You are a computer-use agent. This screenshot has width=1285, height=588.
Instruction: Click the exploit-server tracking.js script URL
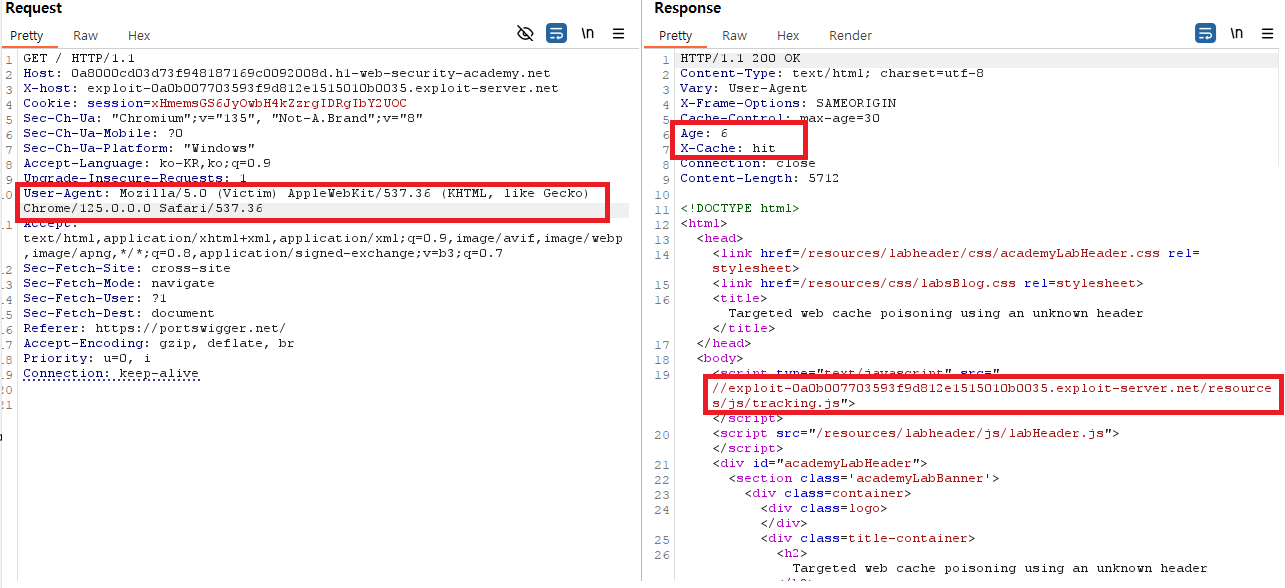[x=992, y=395]
